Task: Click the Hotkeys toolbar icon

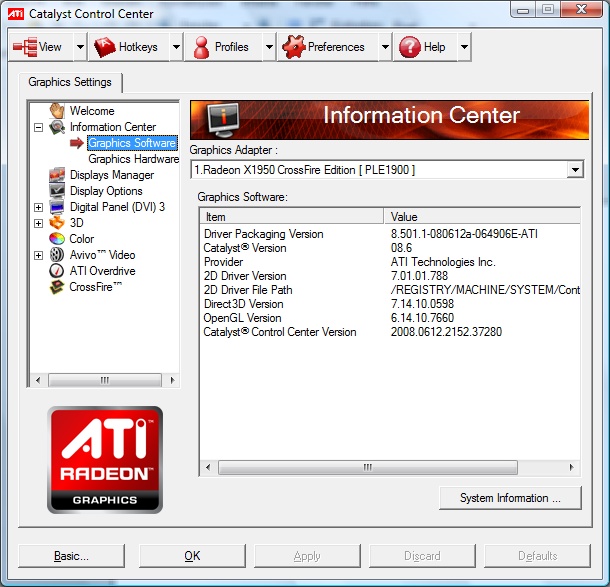Action: pyautogui.click(x=105, y=47)
